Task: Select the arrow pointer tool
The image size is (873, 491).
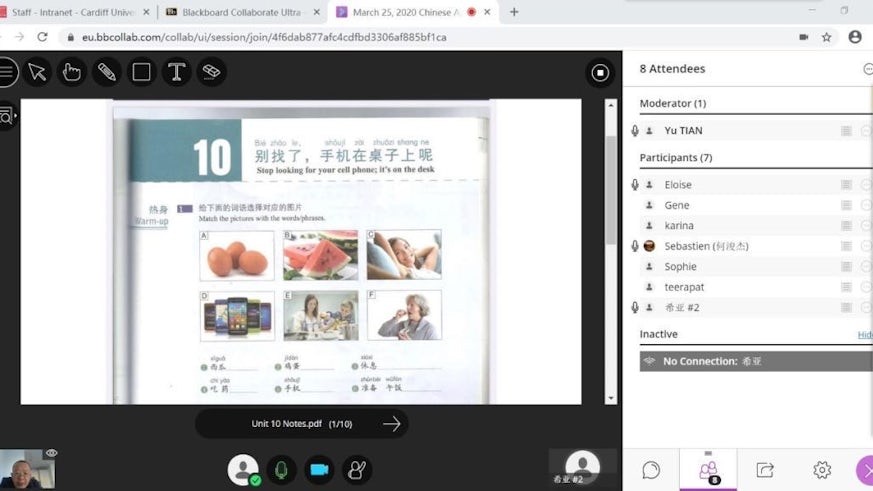Action: [x=37, y=72]
